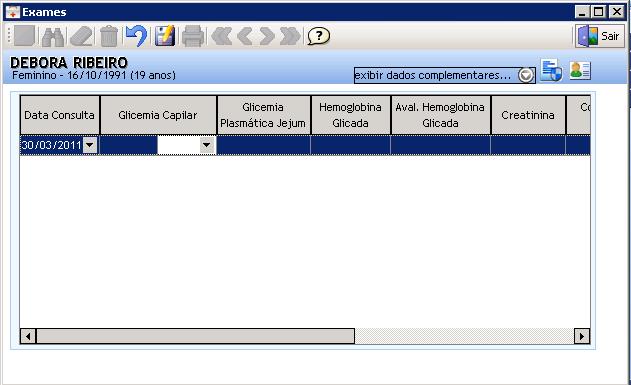This screenshot has height=385, width=631.
Task: Go to previous record left arrow
Action: pyautogui.click(x=245, y=36)
